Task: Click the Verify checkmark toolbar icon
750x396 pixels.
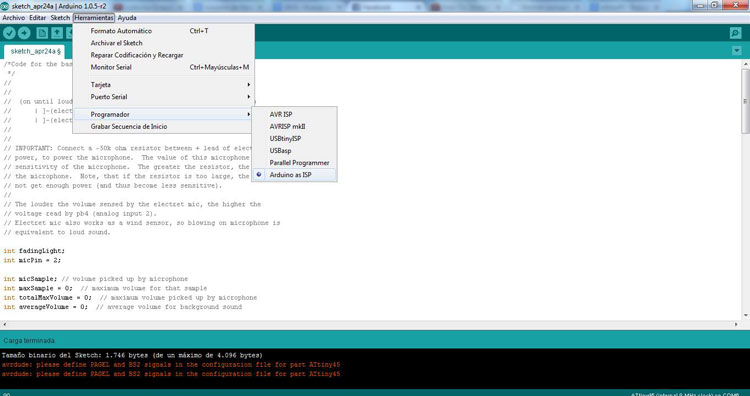Action: tap(10, 33)
